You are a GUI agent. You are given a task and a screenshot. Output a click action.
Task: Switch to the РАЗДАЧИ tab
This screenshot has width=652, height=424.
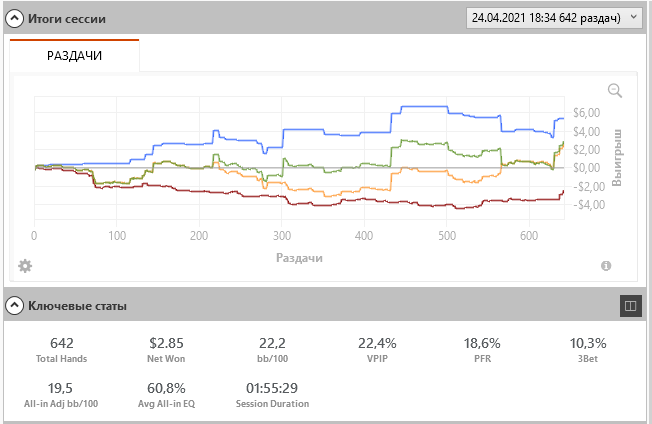[x=75, y=56]
